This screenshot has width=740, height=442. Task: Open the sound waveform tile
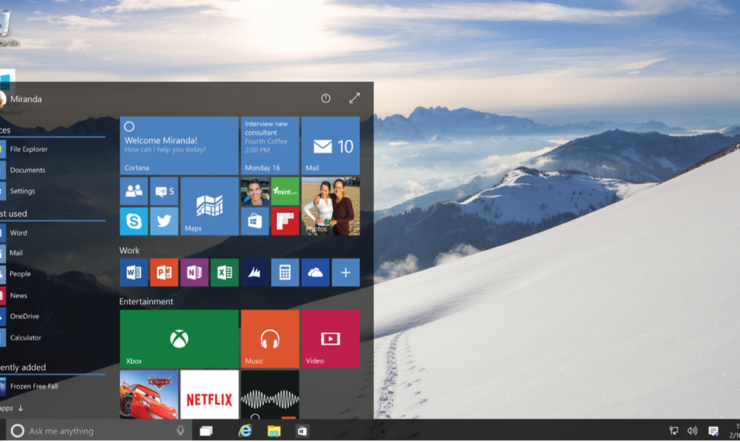coord(269,394)
